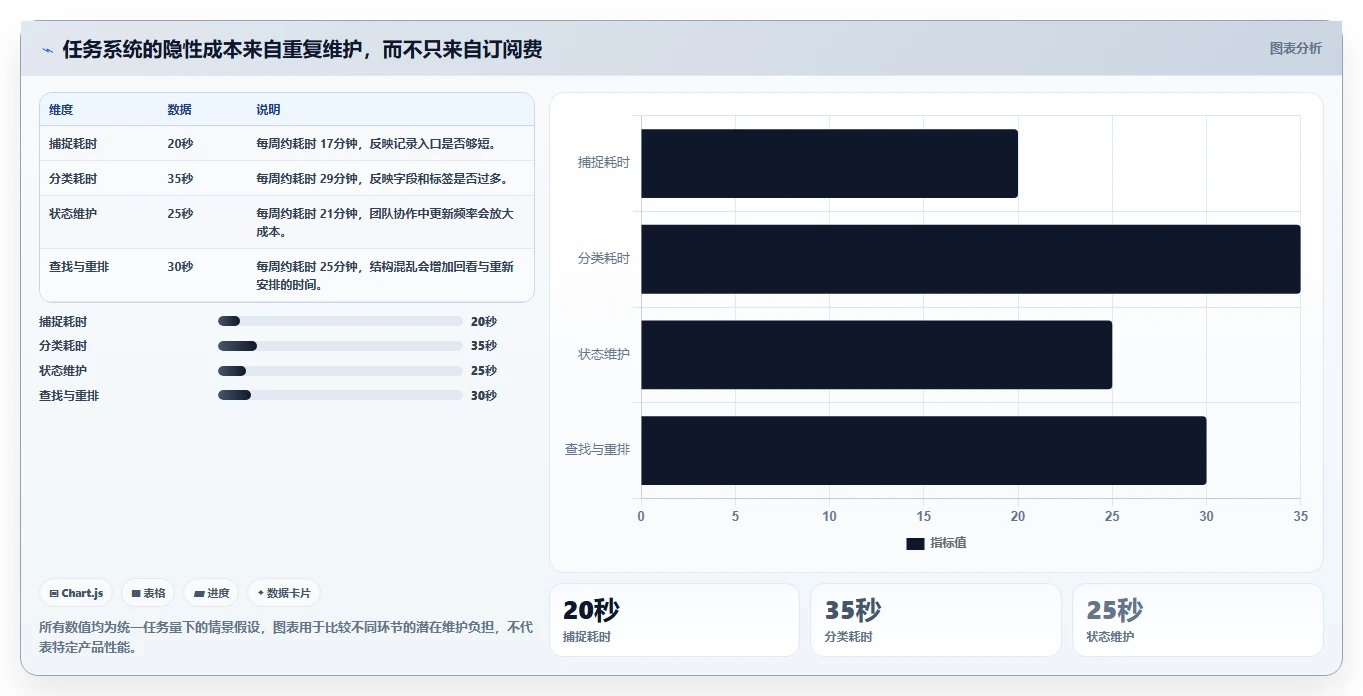Click the 15 tick on the x-axis
Image resolution: width=1363 pixels, height=696 pixels.
click(x=923, y=517)
